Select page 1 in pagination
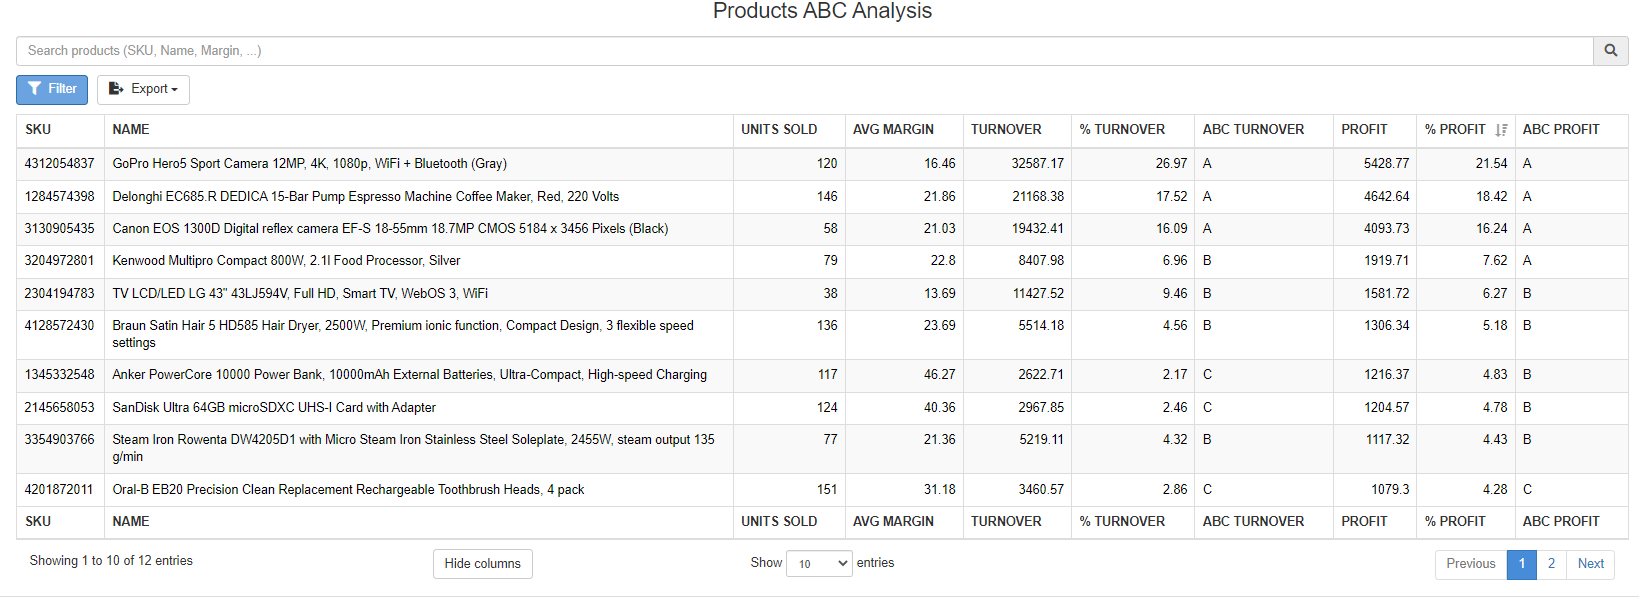 coord(1521,564)
